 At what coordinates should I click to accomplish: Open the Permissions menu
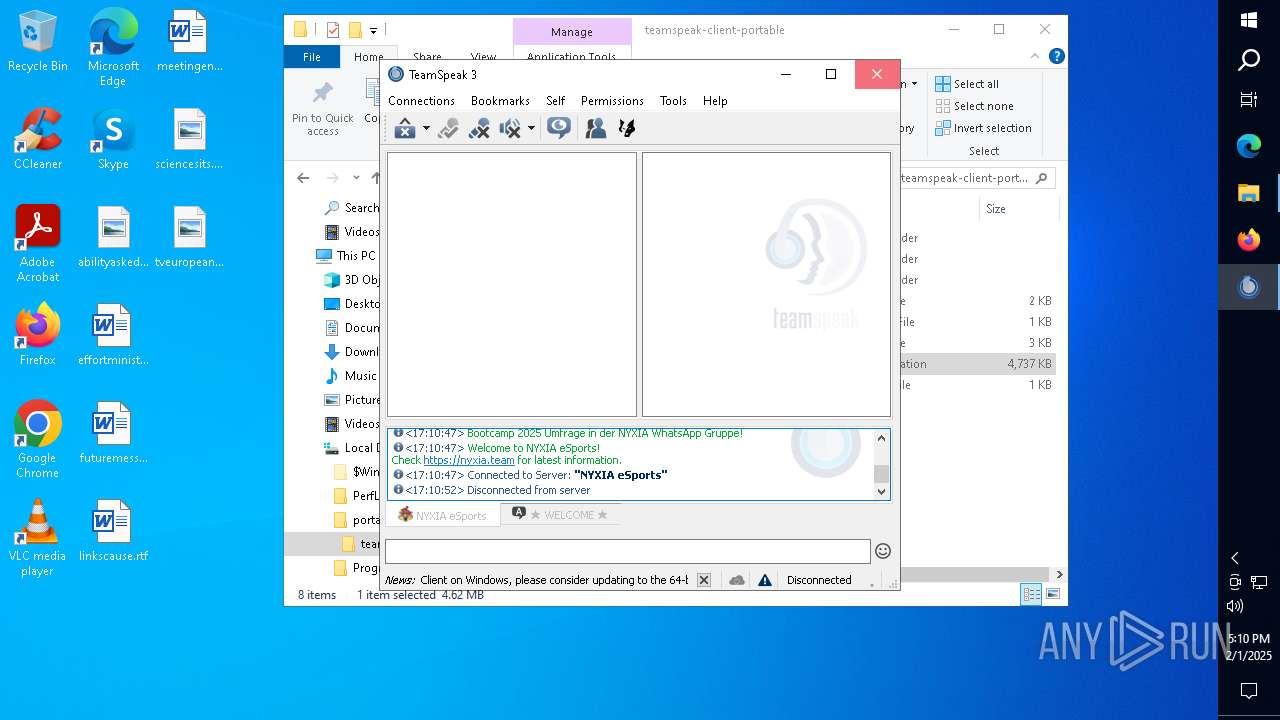tap(612, 101)
